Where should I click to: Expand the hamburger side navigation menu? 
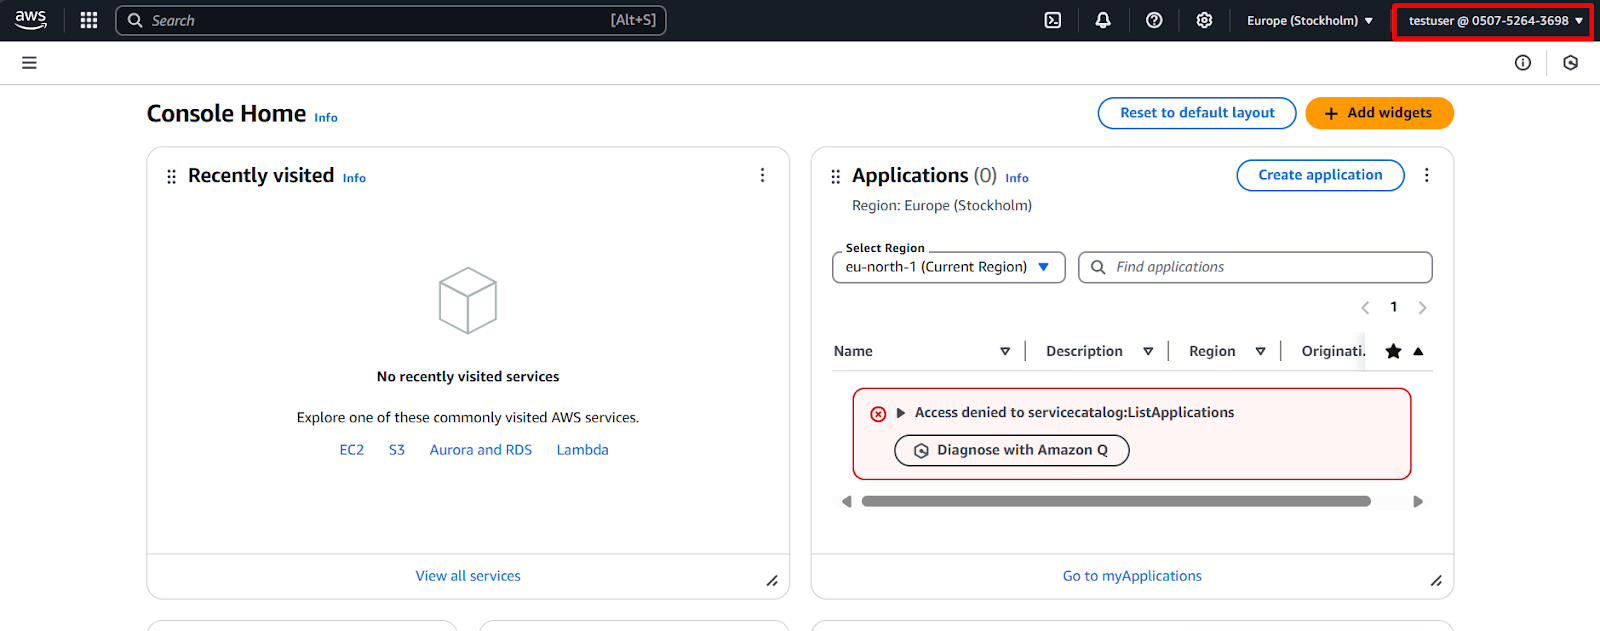[29, 63]
